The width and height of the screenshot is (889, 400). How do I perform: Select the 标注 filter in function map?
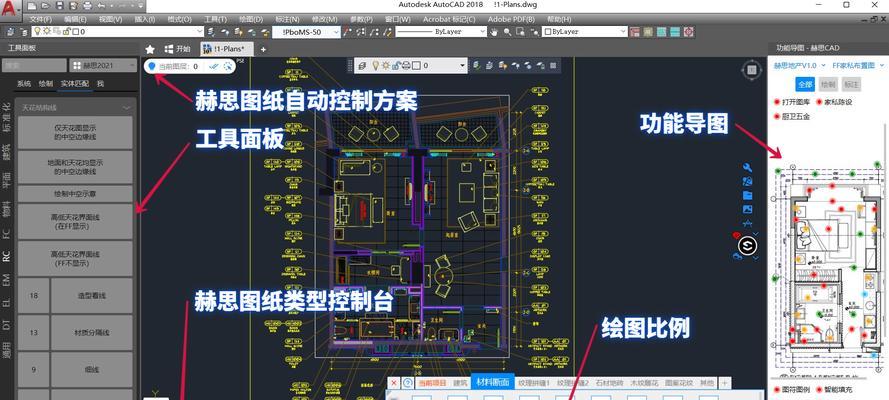click(851, 84)
